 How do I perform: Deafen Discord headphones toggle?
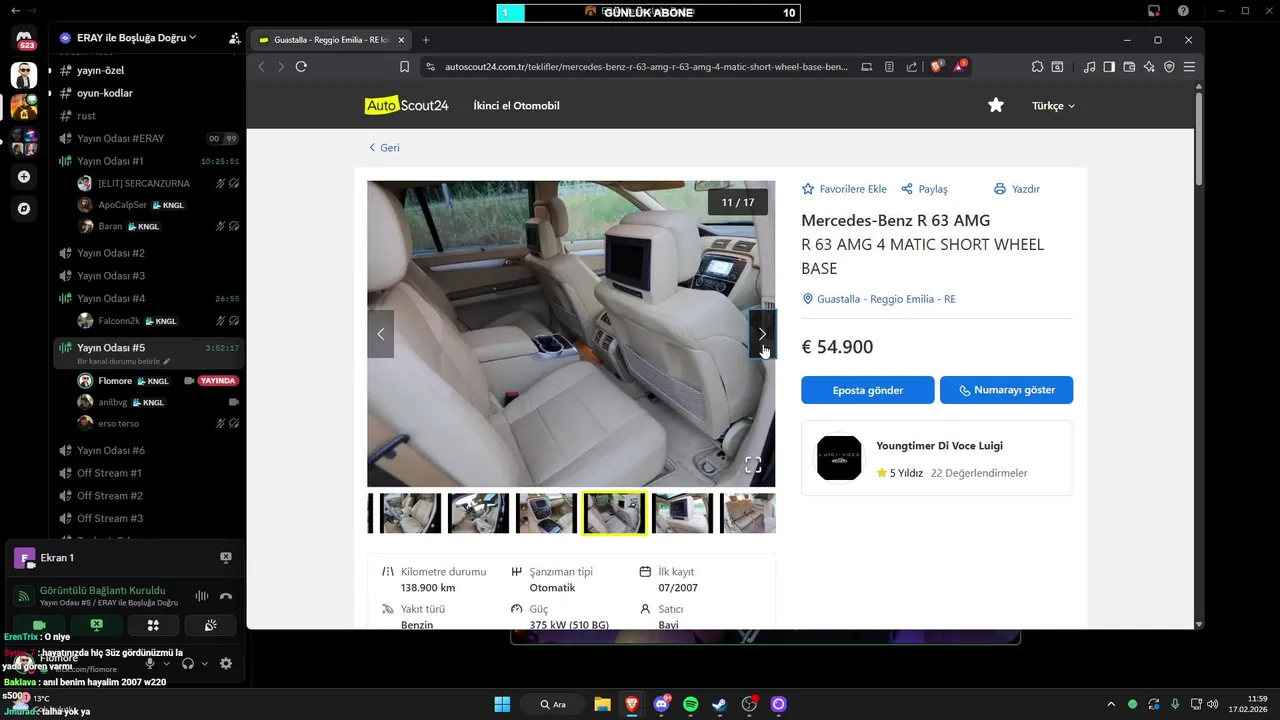click(188, 663)
